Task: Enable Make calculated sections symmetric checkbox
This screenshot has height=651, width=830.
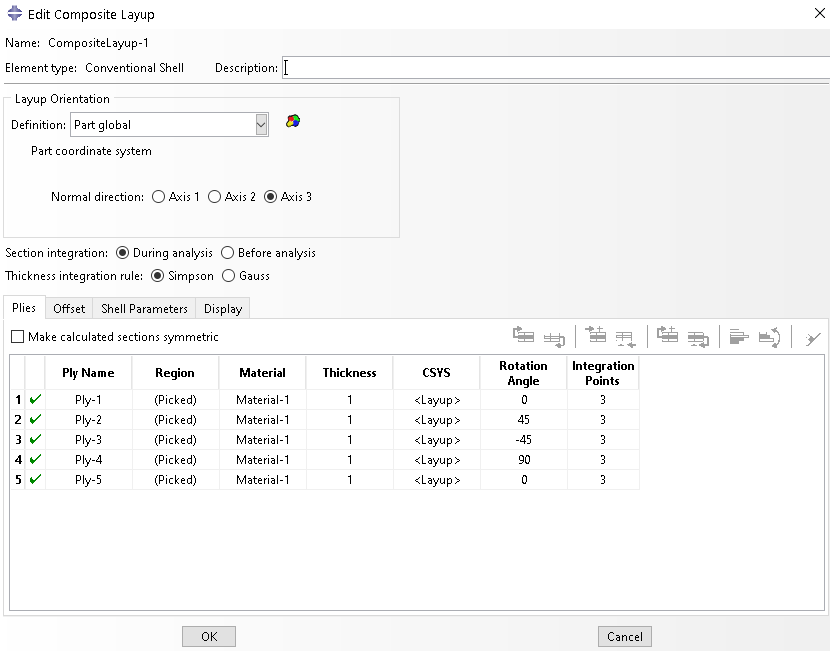Action: [x=18, y=337]
